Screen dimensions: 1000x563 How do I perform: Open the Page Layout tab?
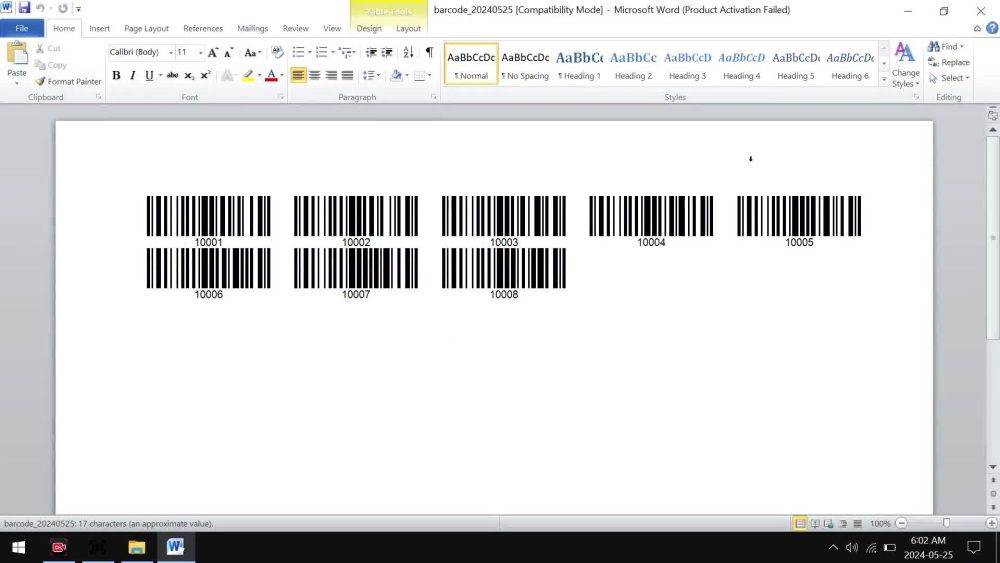(x=147, y=28)
